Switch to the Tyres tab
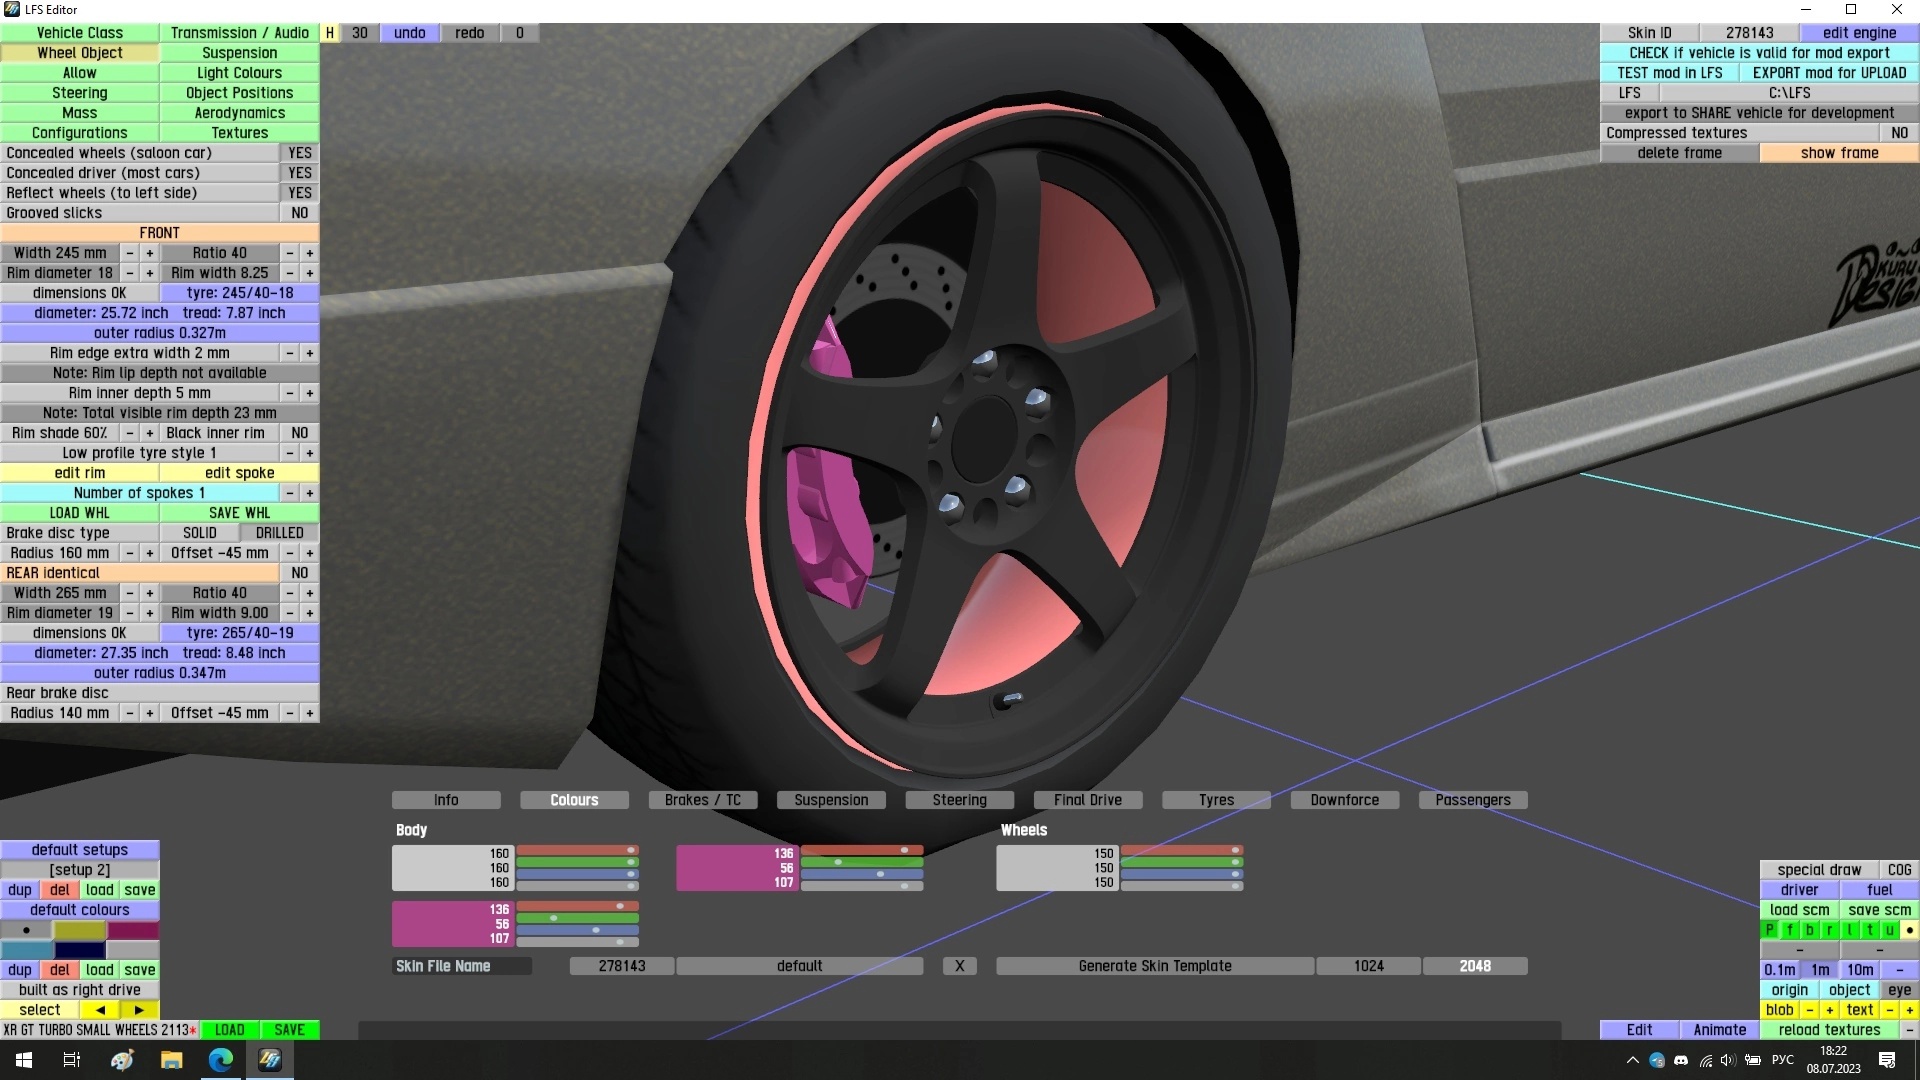1920x1080 pixels. (1216, 800)
